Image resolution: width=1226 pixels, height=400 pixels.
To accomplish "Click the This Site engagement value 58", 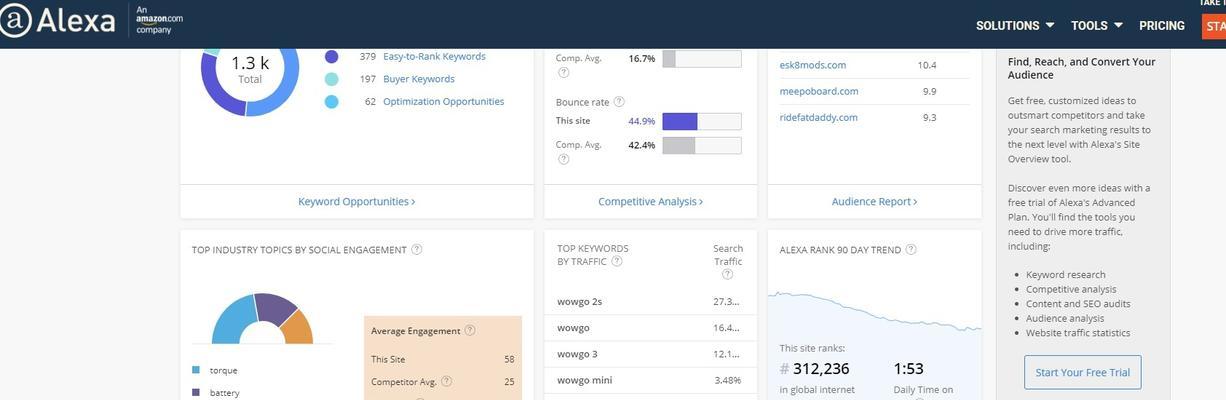I will coord(509,359).
